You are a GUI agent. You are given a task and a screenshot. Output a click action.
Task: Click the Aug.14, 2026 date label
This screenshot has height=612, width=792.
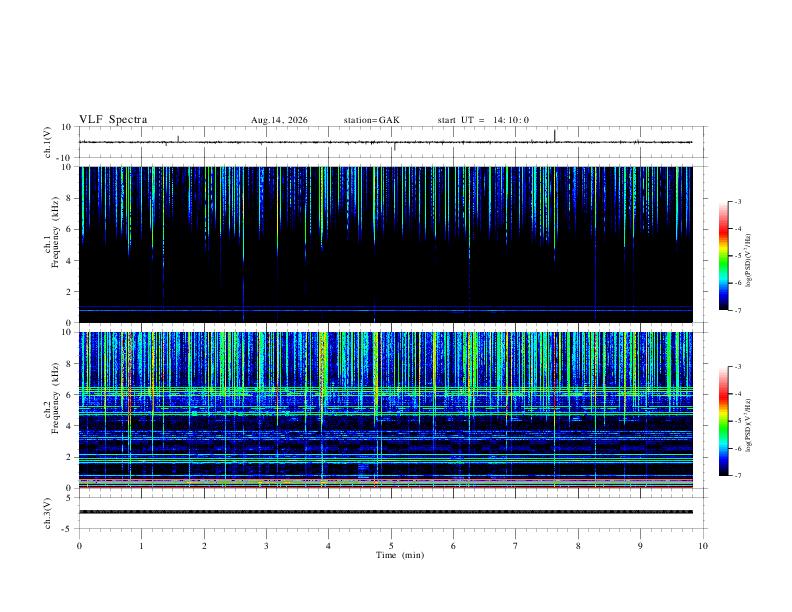tap(279, 120)
